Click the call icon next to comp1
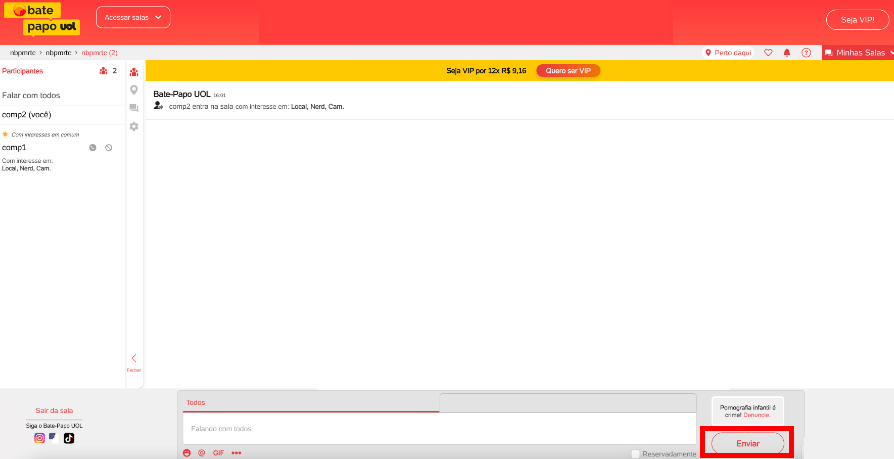Viewport: 894px width, 459px height. [92, 148]
